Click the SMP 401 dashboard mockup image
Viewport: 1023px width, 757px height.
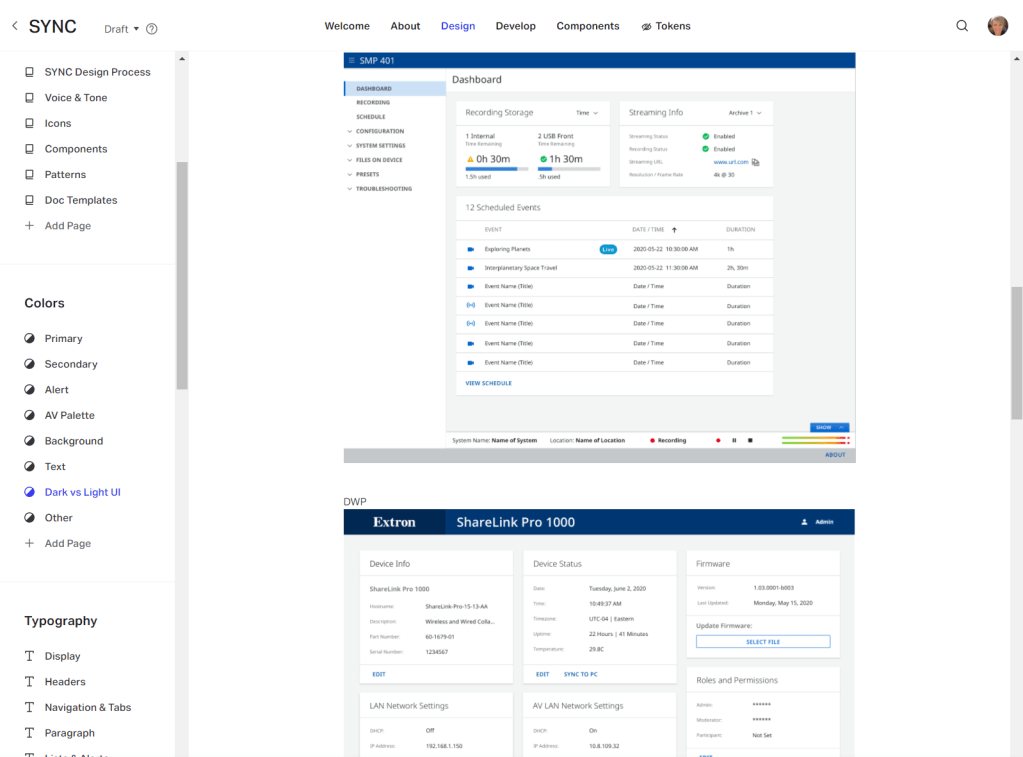(599, 257)
